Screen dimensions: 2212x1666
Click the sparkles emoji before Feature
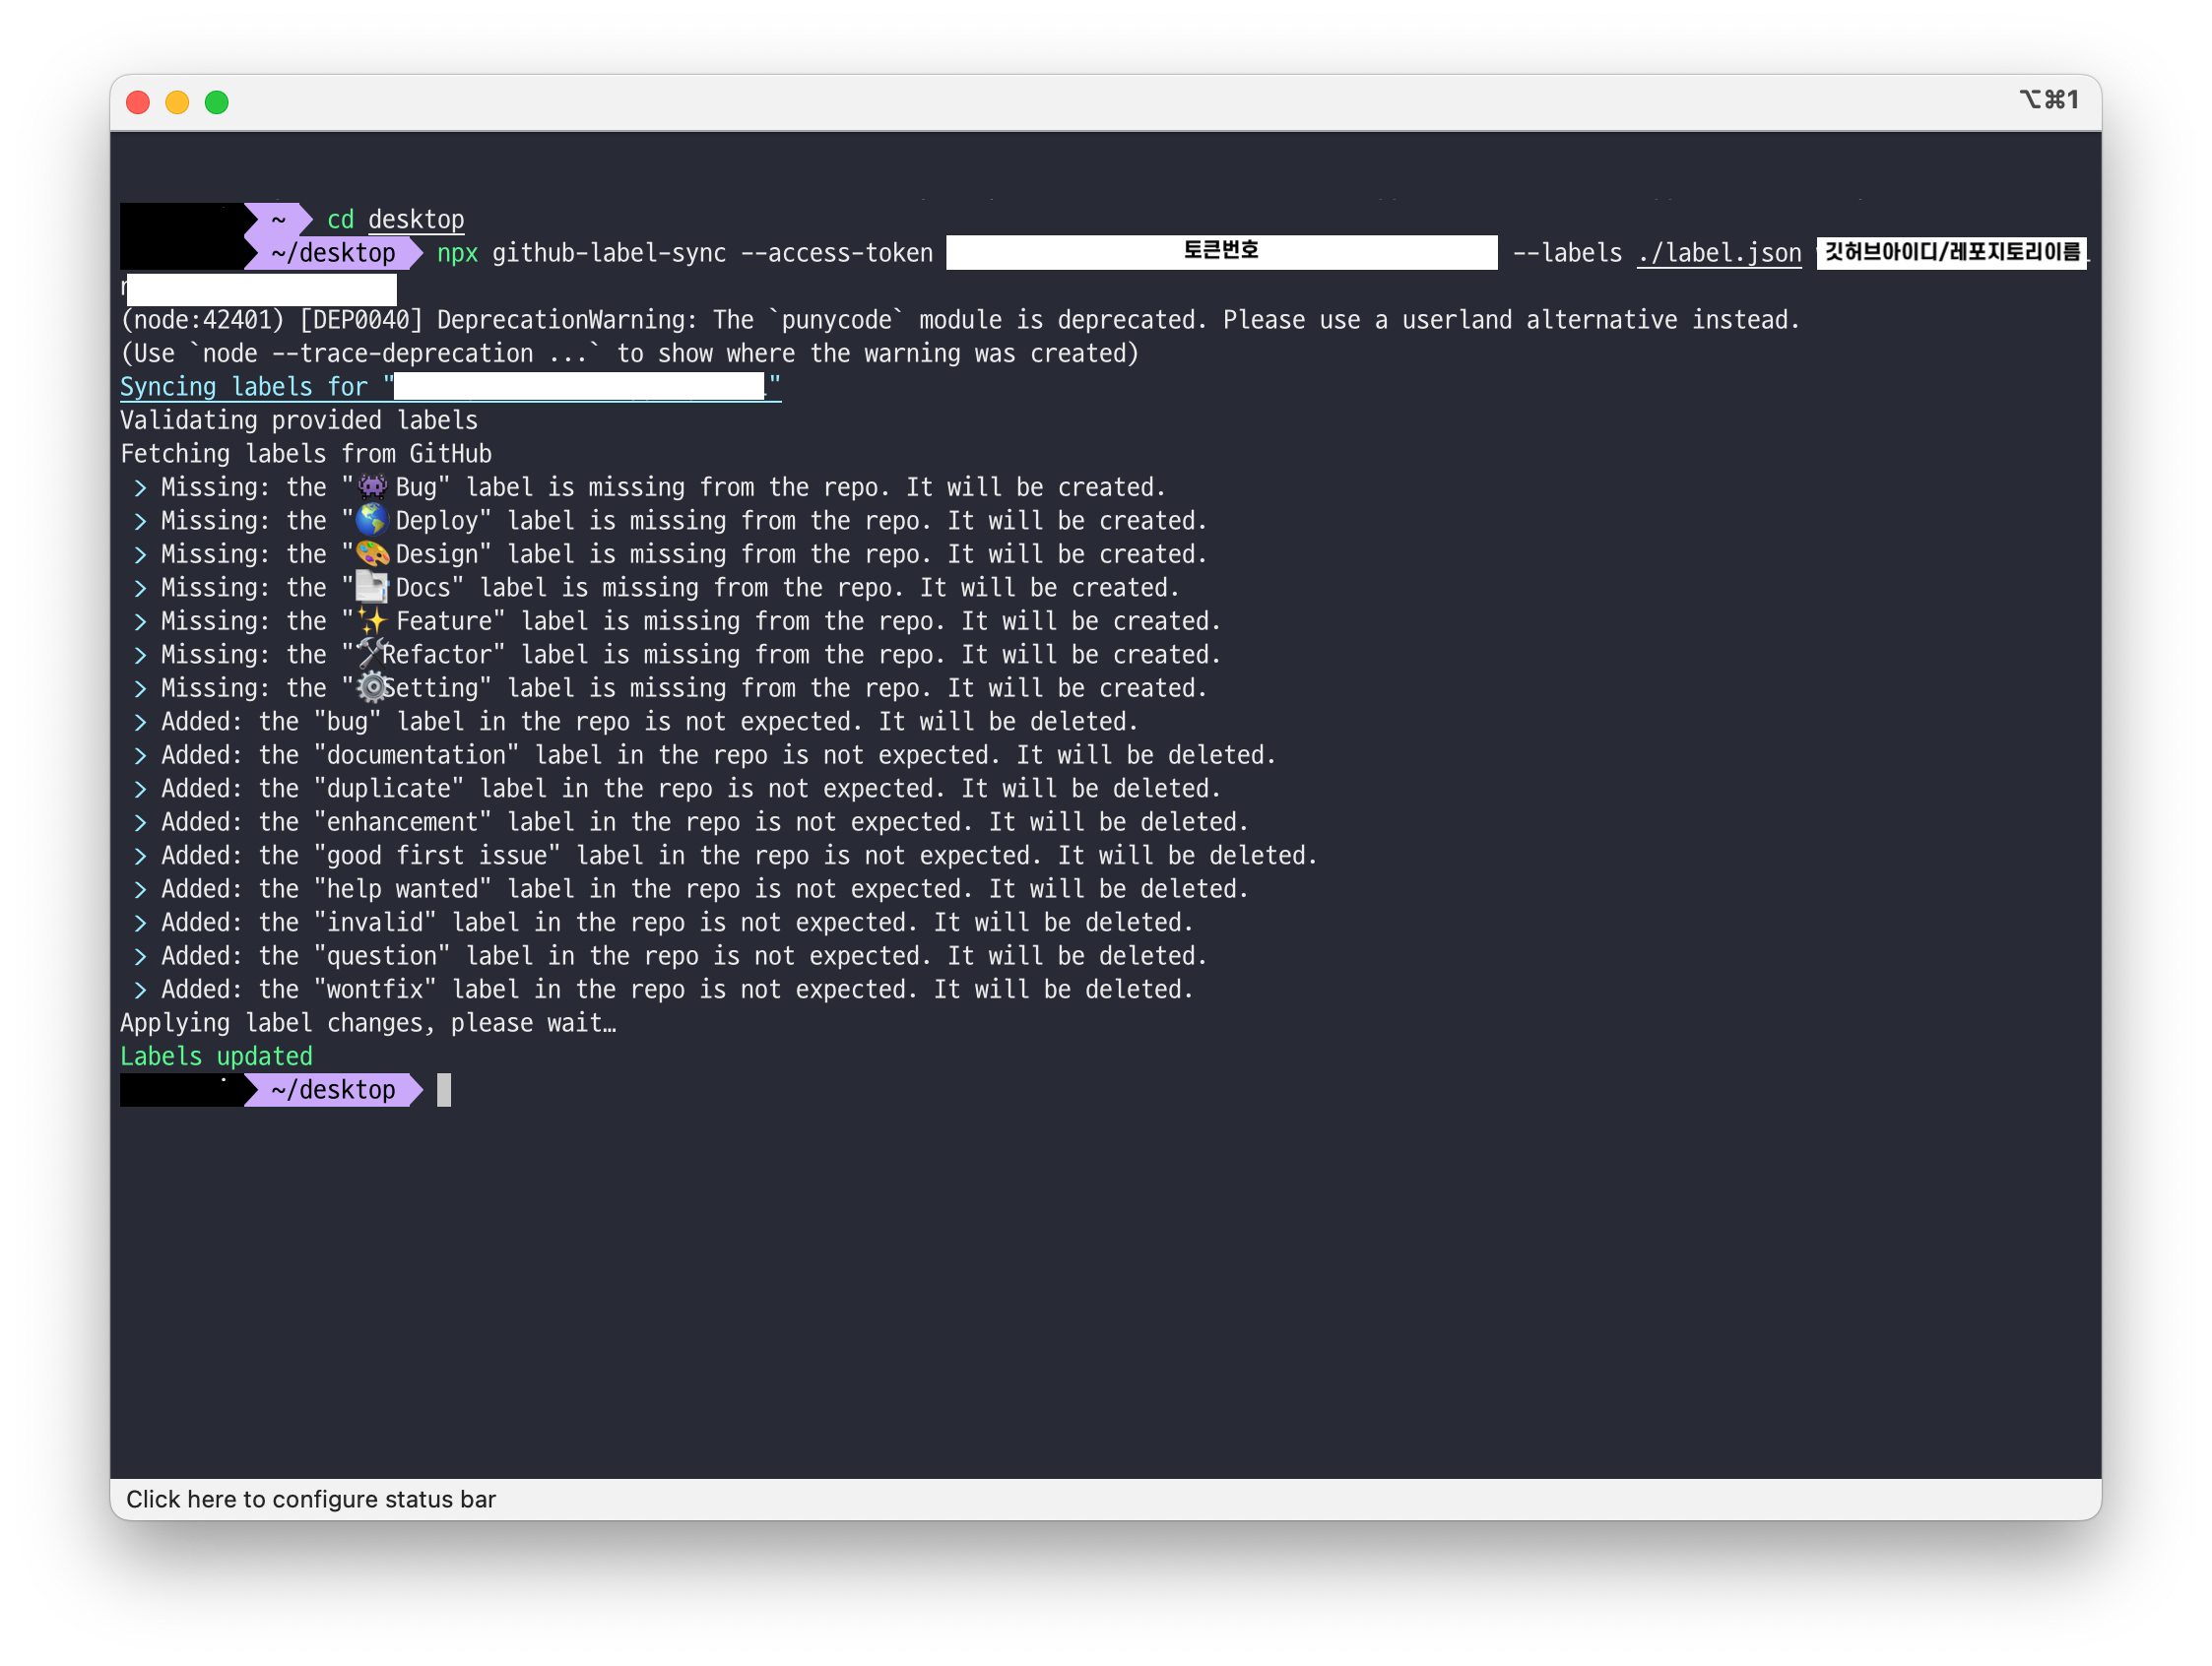click(x=372, y=621)
